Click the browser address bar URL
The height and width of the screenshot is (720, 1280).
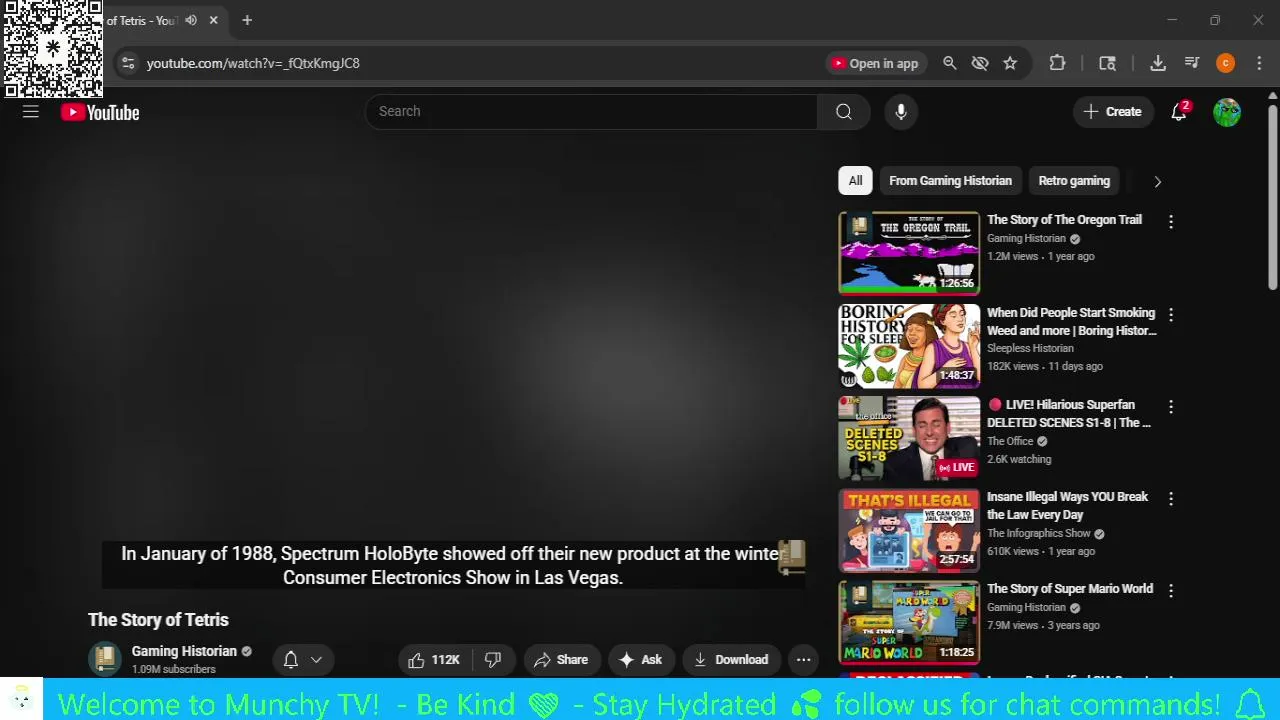[253, 63]
